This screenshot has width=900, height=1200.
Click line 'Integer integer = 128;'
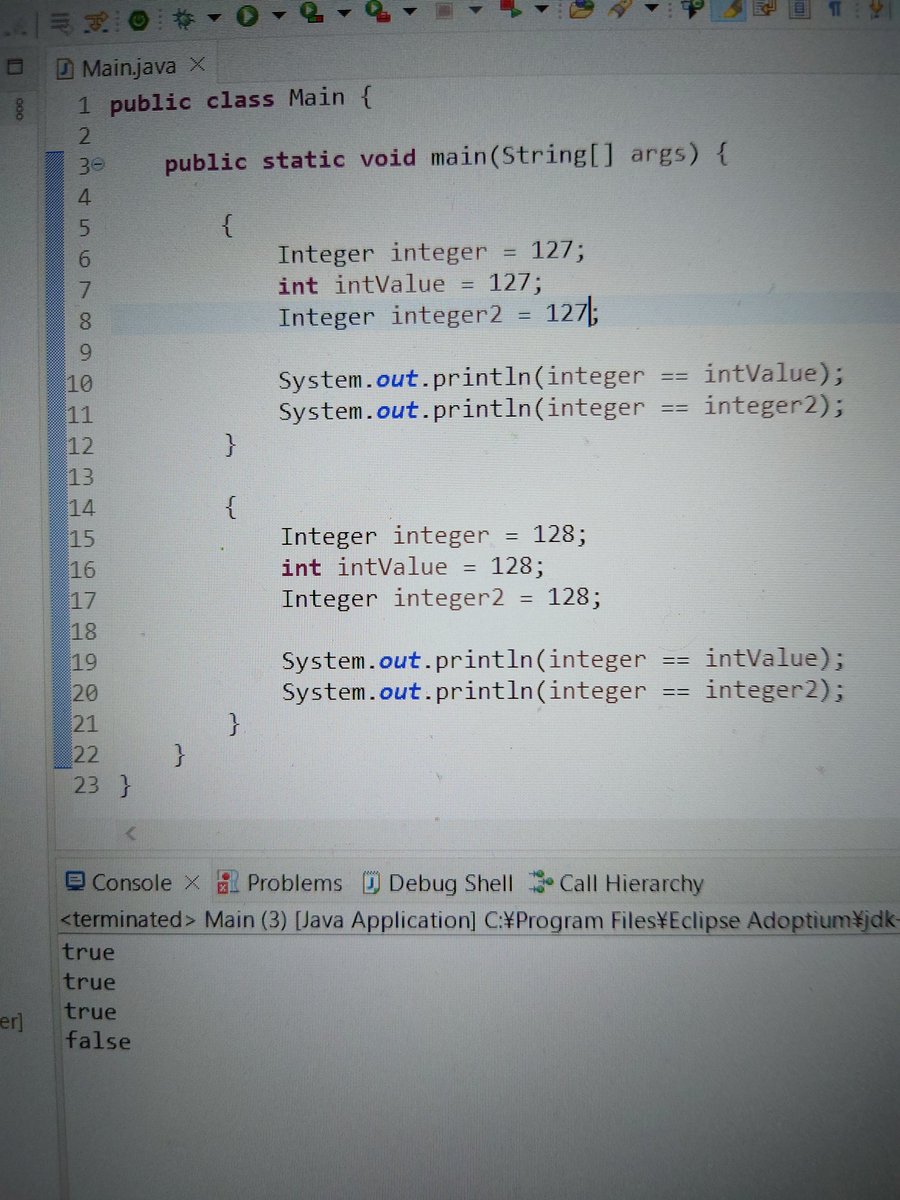(434, 535)
